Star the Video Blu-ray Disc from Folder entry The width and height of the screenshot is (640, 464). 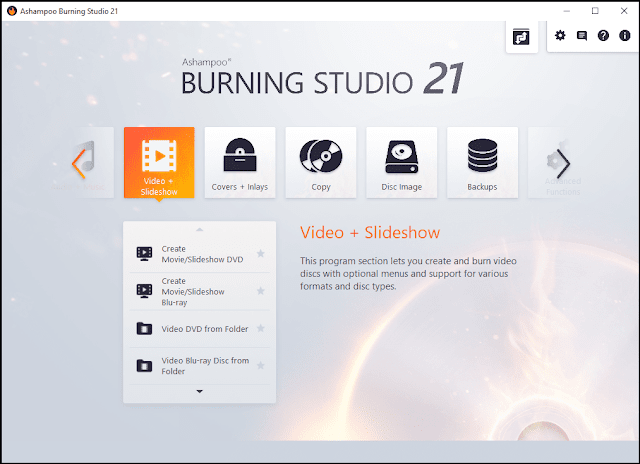pos(260,366)
